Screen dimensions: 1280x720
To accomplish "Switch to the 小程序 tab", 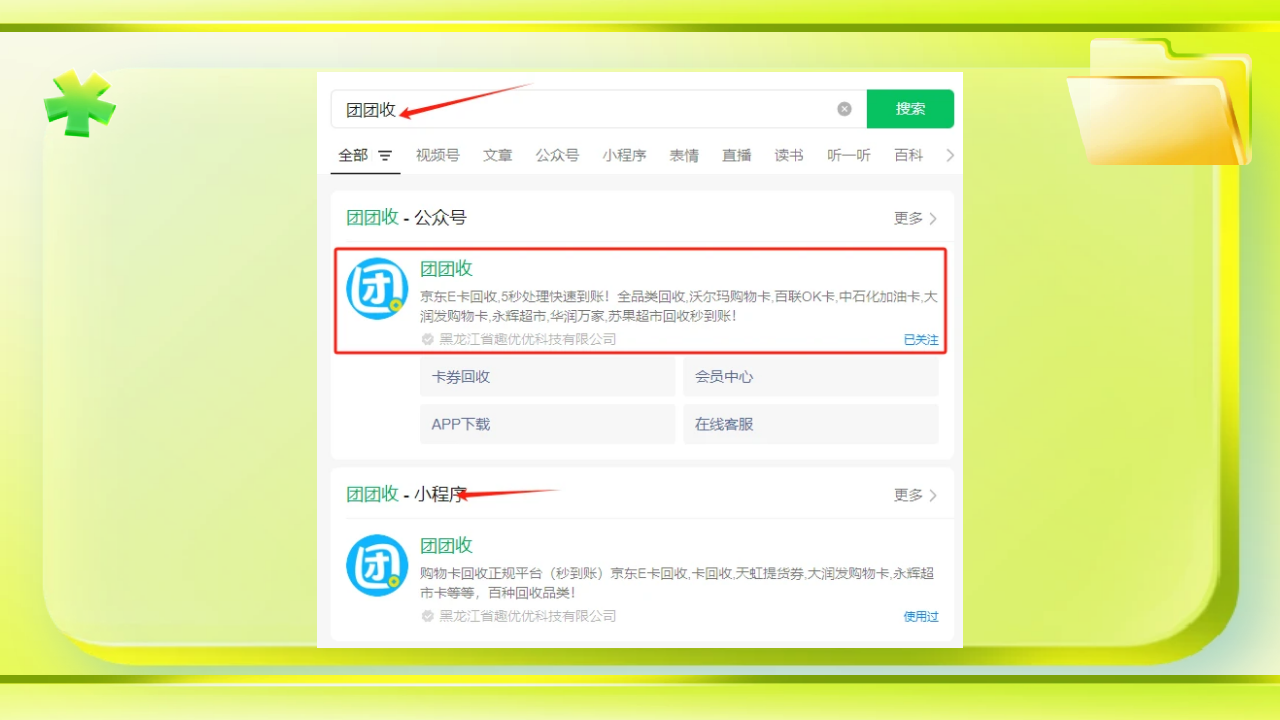I will point(624,155).
